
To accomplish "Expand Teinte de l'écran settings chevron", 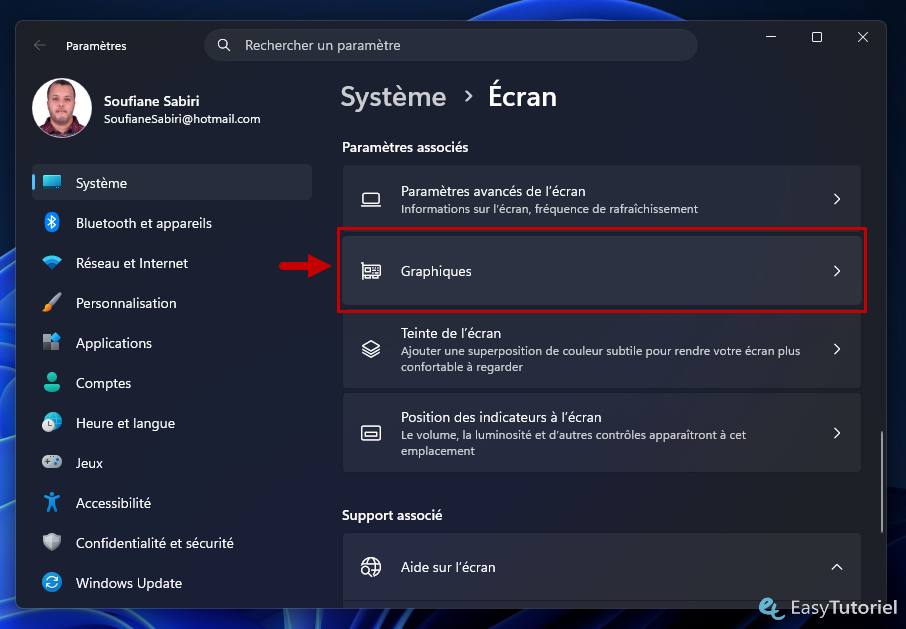I will point(837,349).
